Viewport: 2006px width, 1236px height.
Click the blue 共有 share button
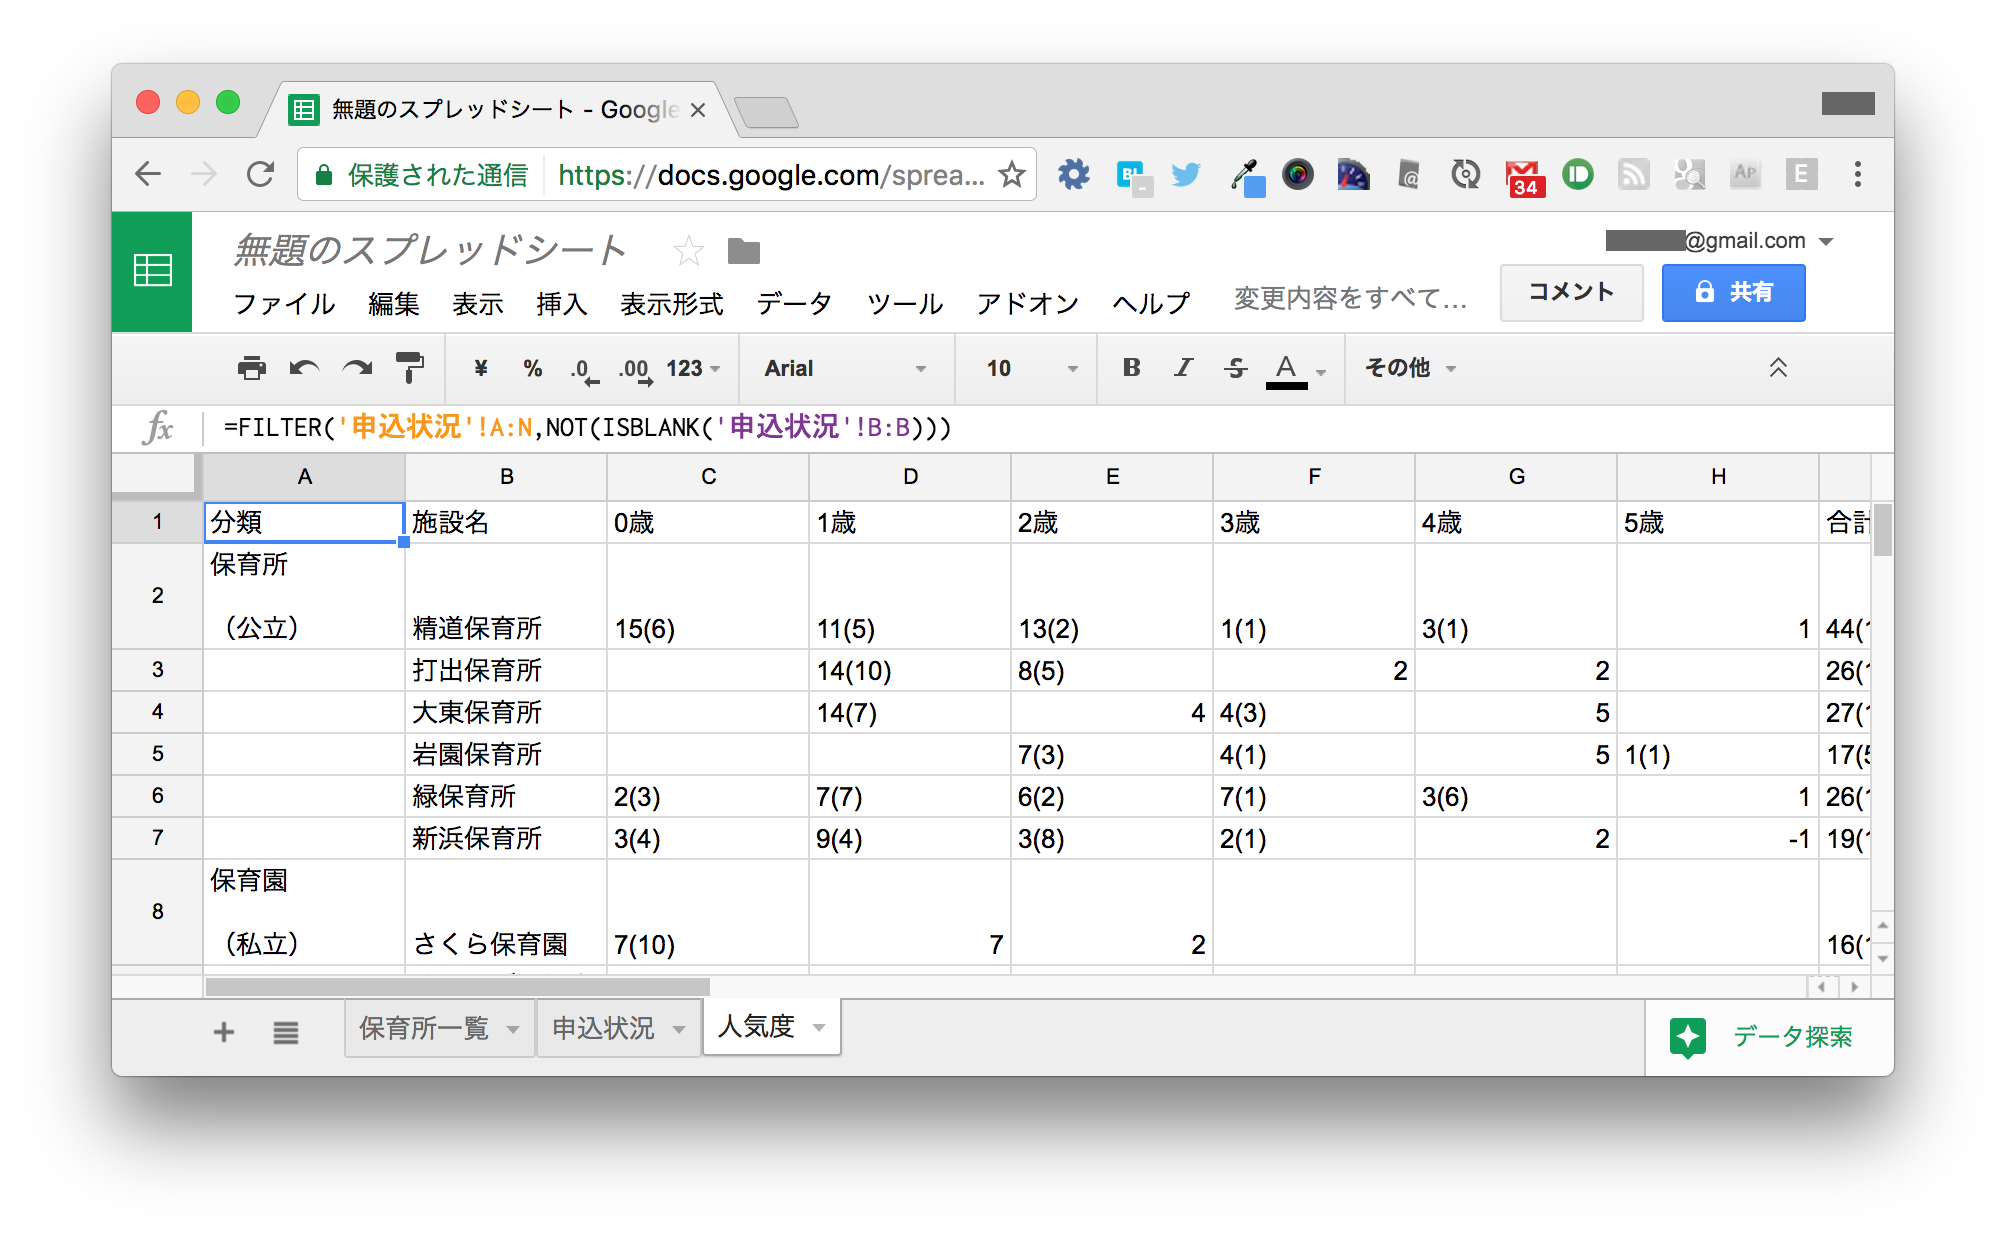pyautogui.click(x=1733, y=292)
